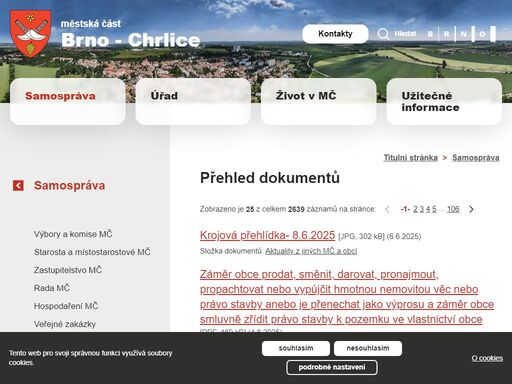
Task: Open Zastupitelstvo MČ in sidebar
Action: pos(68,270)
